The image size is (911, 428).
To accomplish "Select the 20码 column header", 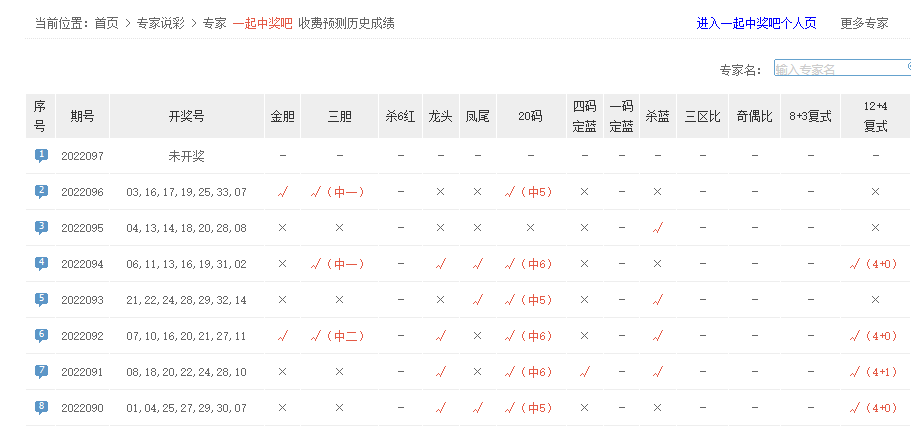I will (530, 116).
